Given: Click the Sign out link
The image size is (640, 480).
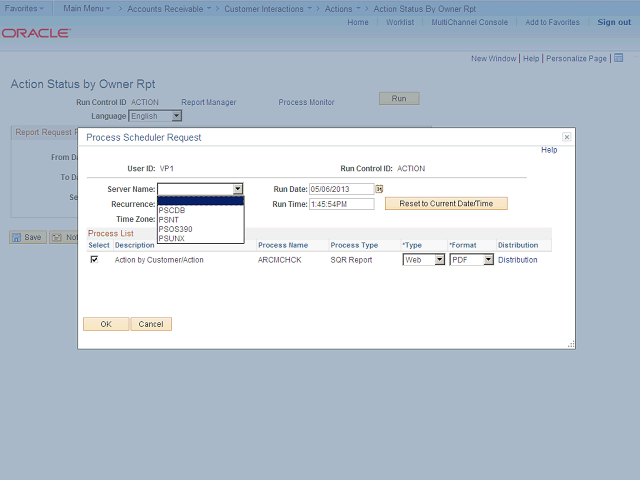Looking at the screenshot, I should coord(614,22).
